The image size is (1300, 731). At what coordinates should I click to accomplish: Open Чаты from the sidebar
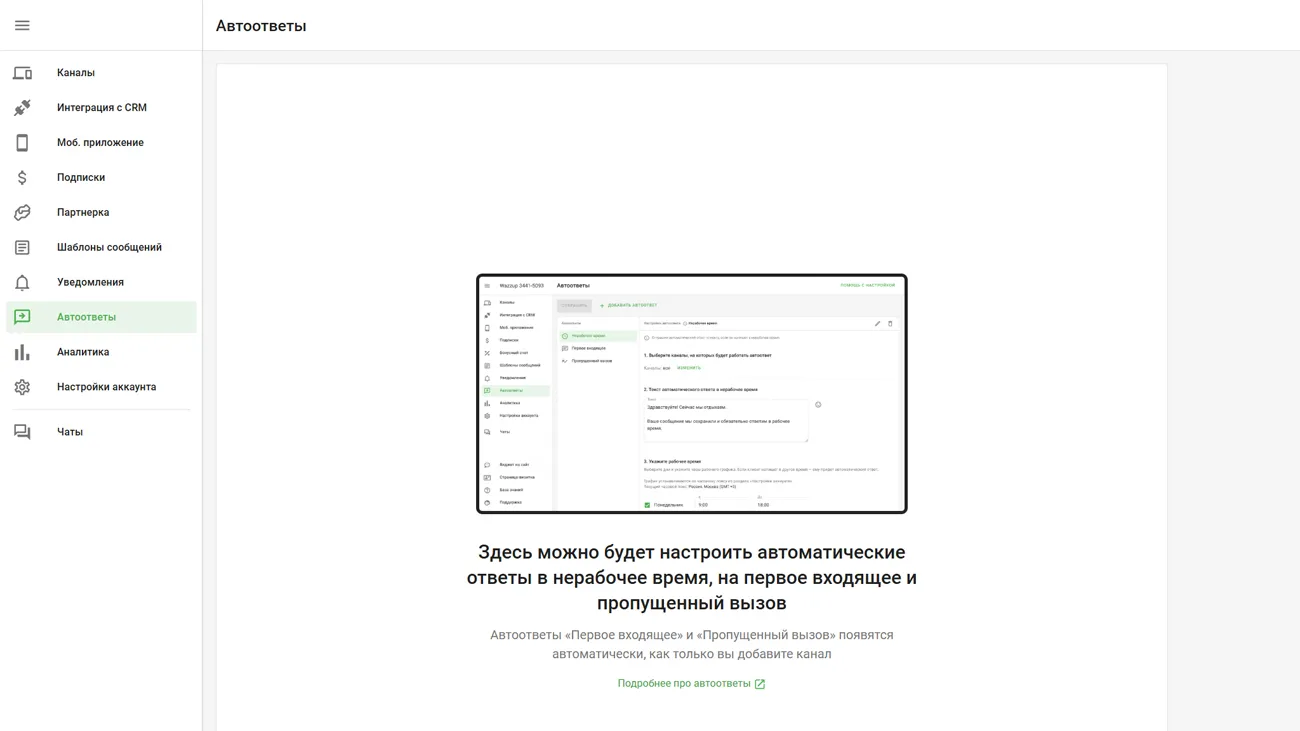click(x=70, y=432)
